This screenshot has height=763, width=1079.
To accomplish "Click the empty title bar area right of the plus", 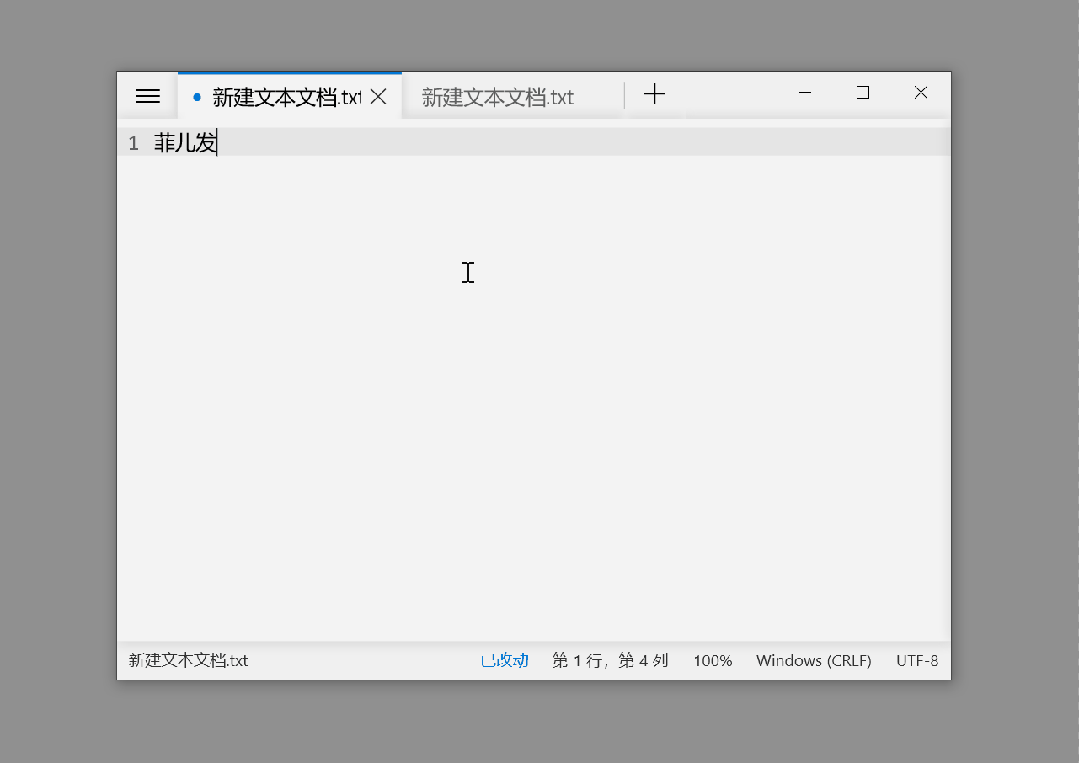I will coord(729,95).
